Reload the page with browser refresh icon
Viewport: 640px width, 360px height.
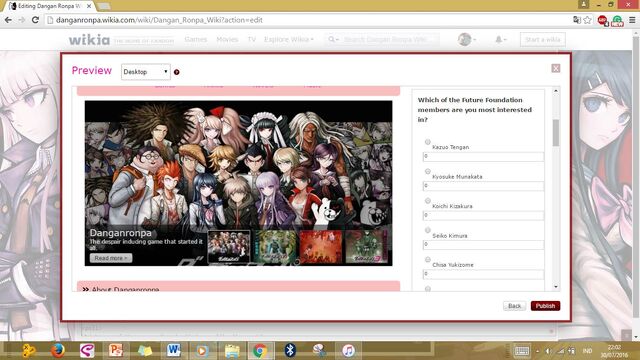click(35, 20)
